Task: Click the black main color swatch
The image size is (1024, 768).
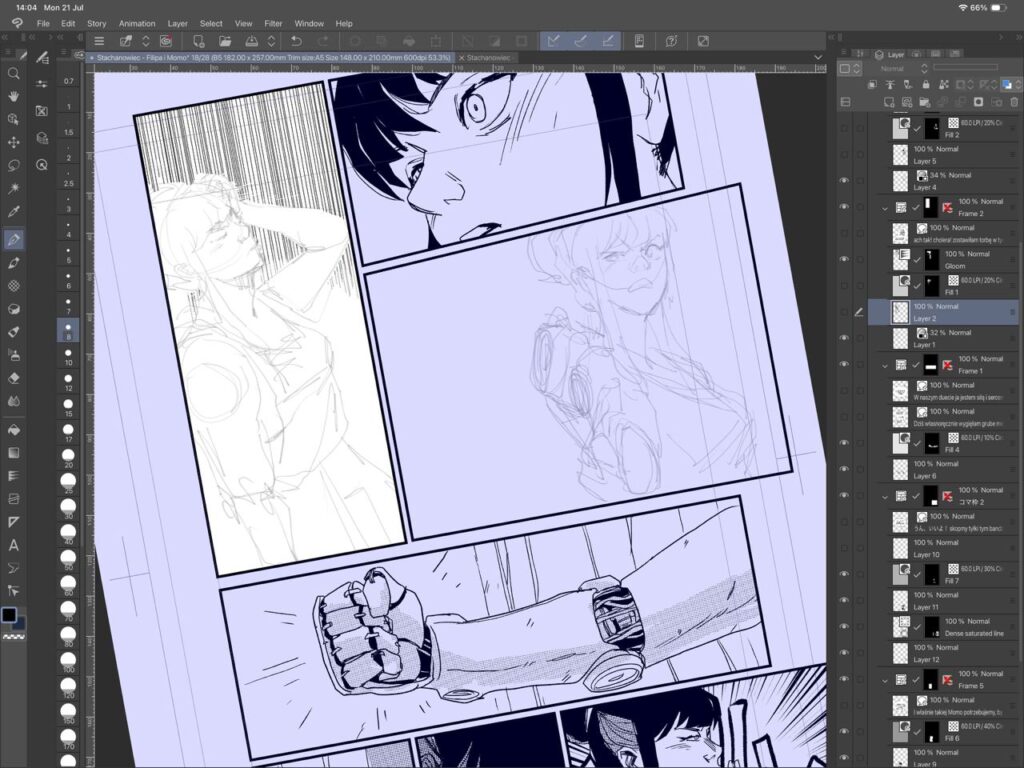Action: [x=9, y=614]
